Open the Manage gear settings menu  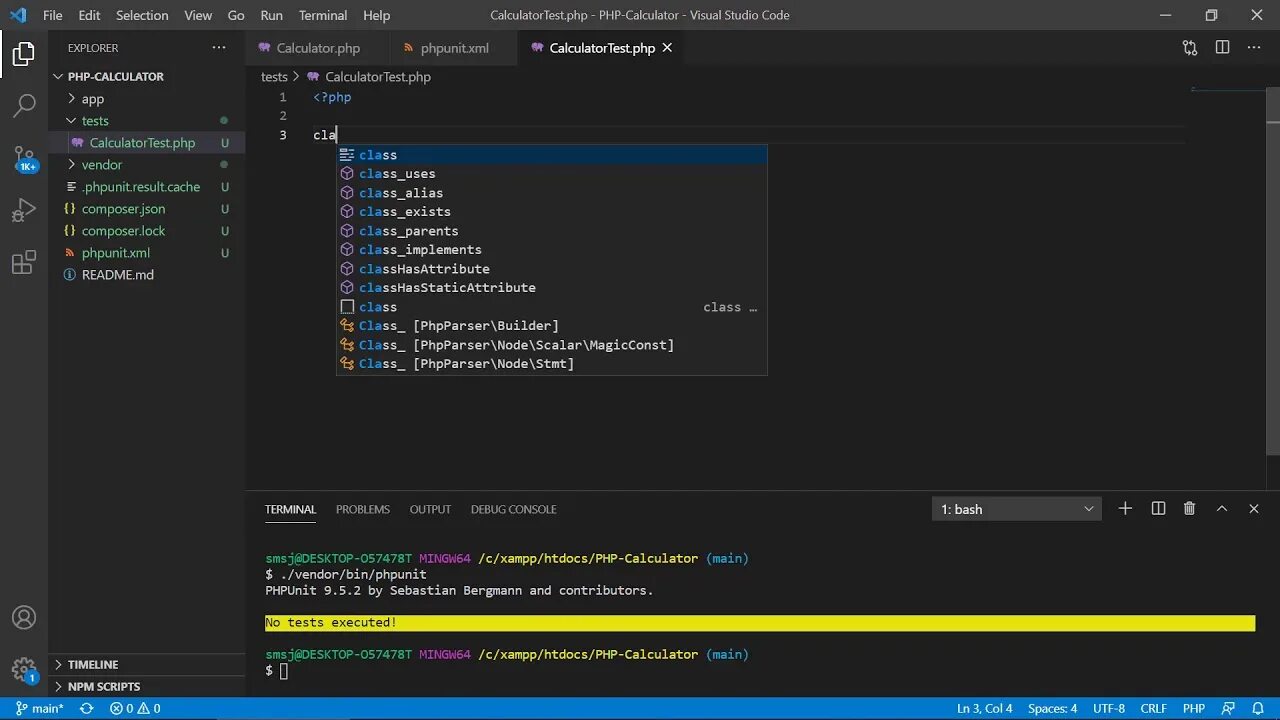pyautogui.click(x=24, y=669)
